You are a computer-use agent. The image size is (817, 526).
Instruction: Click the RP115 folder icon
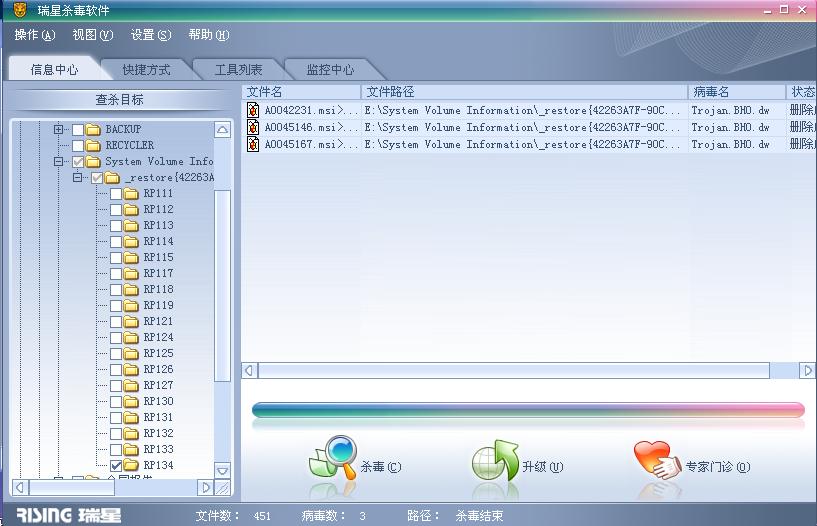point(131,258)
